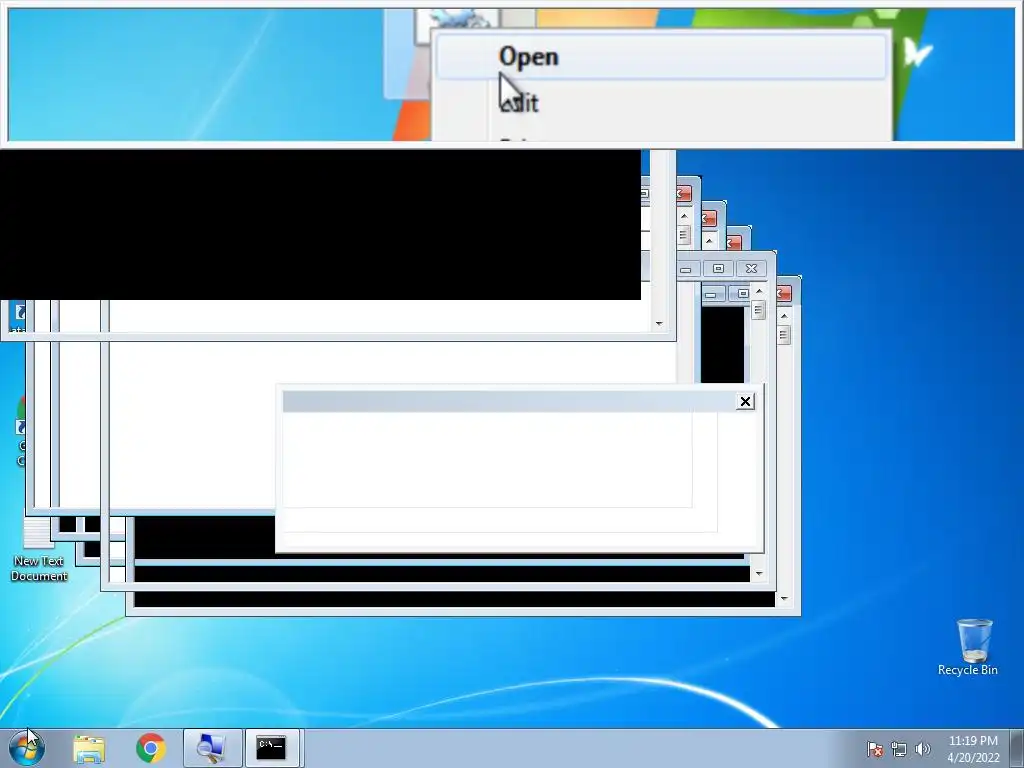The height and width of the screenshot is (768, 1024).
Task: Click the Show desktop strip beside the clock
Action: 1017,748
